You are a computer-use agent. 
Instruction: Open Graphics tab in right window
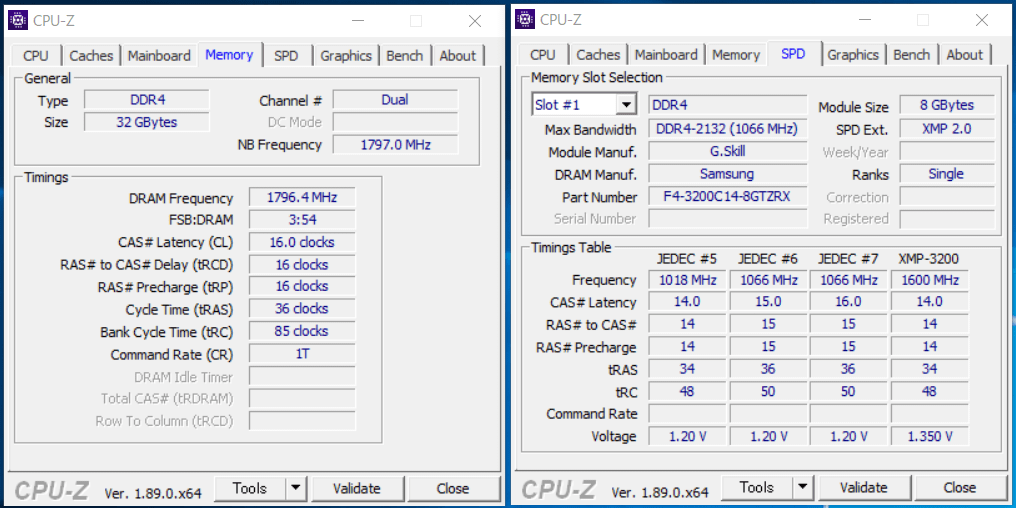tap(853, 55)
